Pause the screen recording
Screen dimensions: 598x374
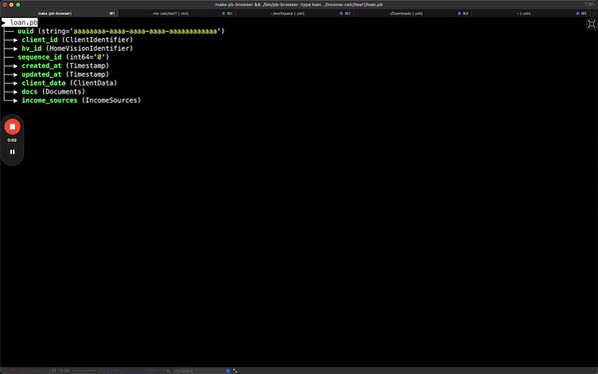point(12,152)
